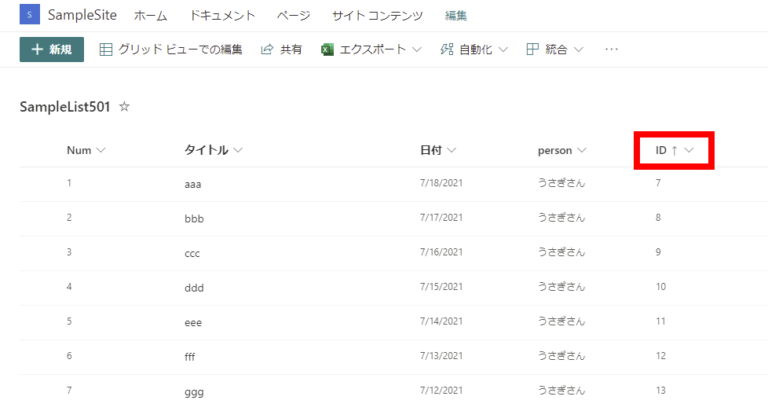Open the タイトル column header menu
Image resolution: width=768 pixels, height=400 pixels.
pos(213,150)
